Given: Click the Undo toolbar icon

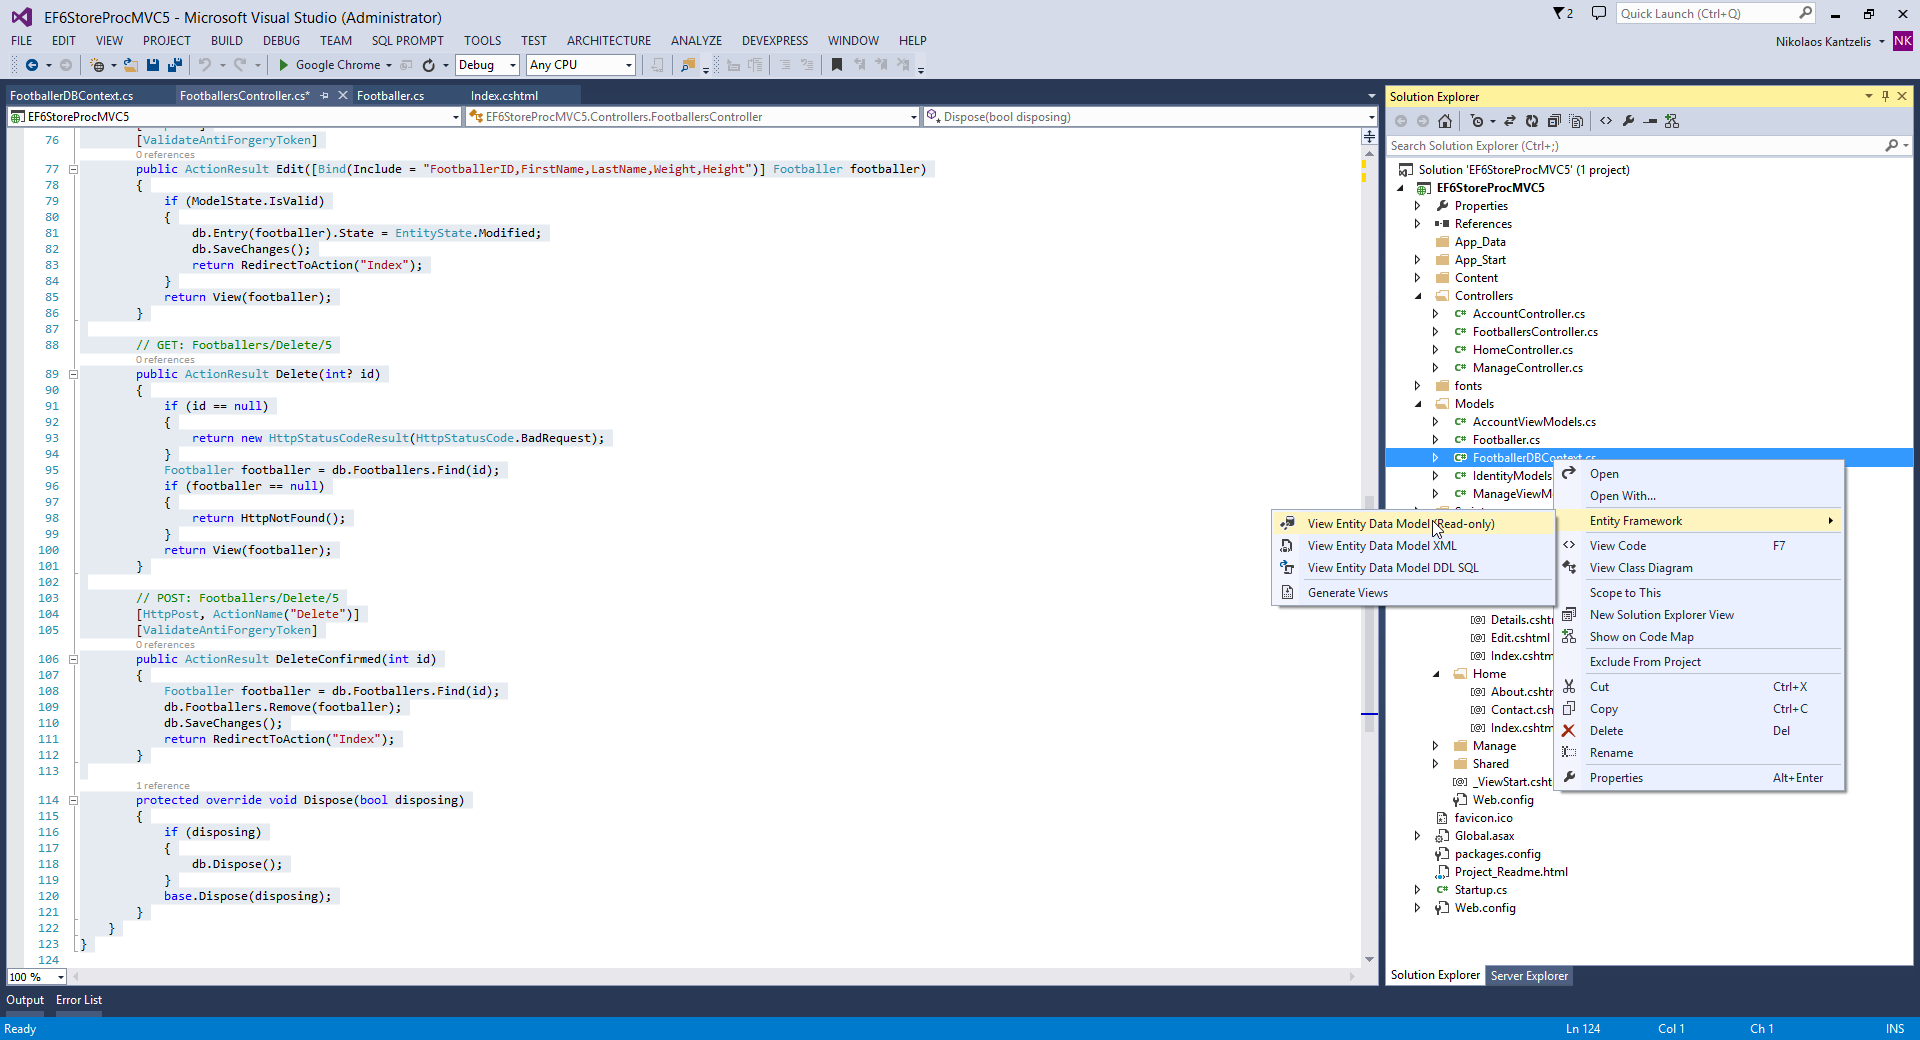Looking at the screenshot, I should 205,65.
